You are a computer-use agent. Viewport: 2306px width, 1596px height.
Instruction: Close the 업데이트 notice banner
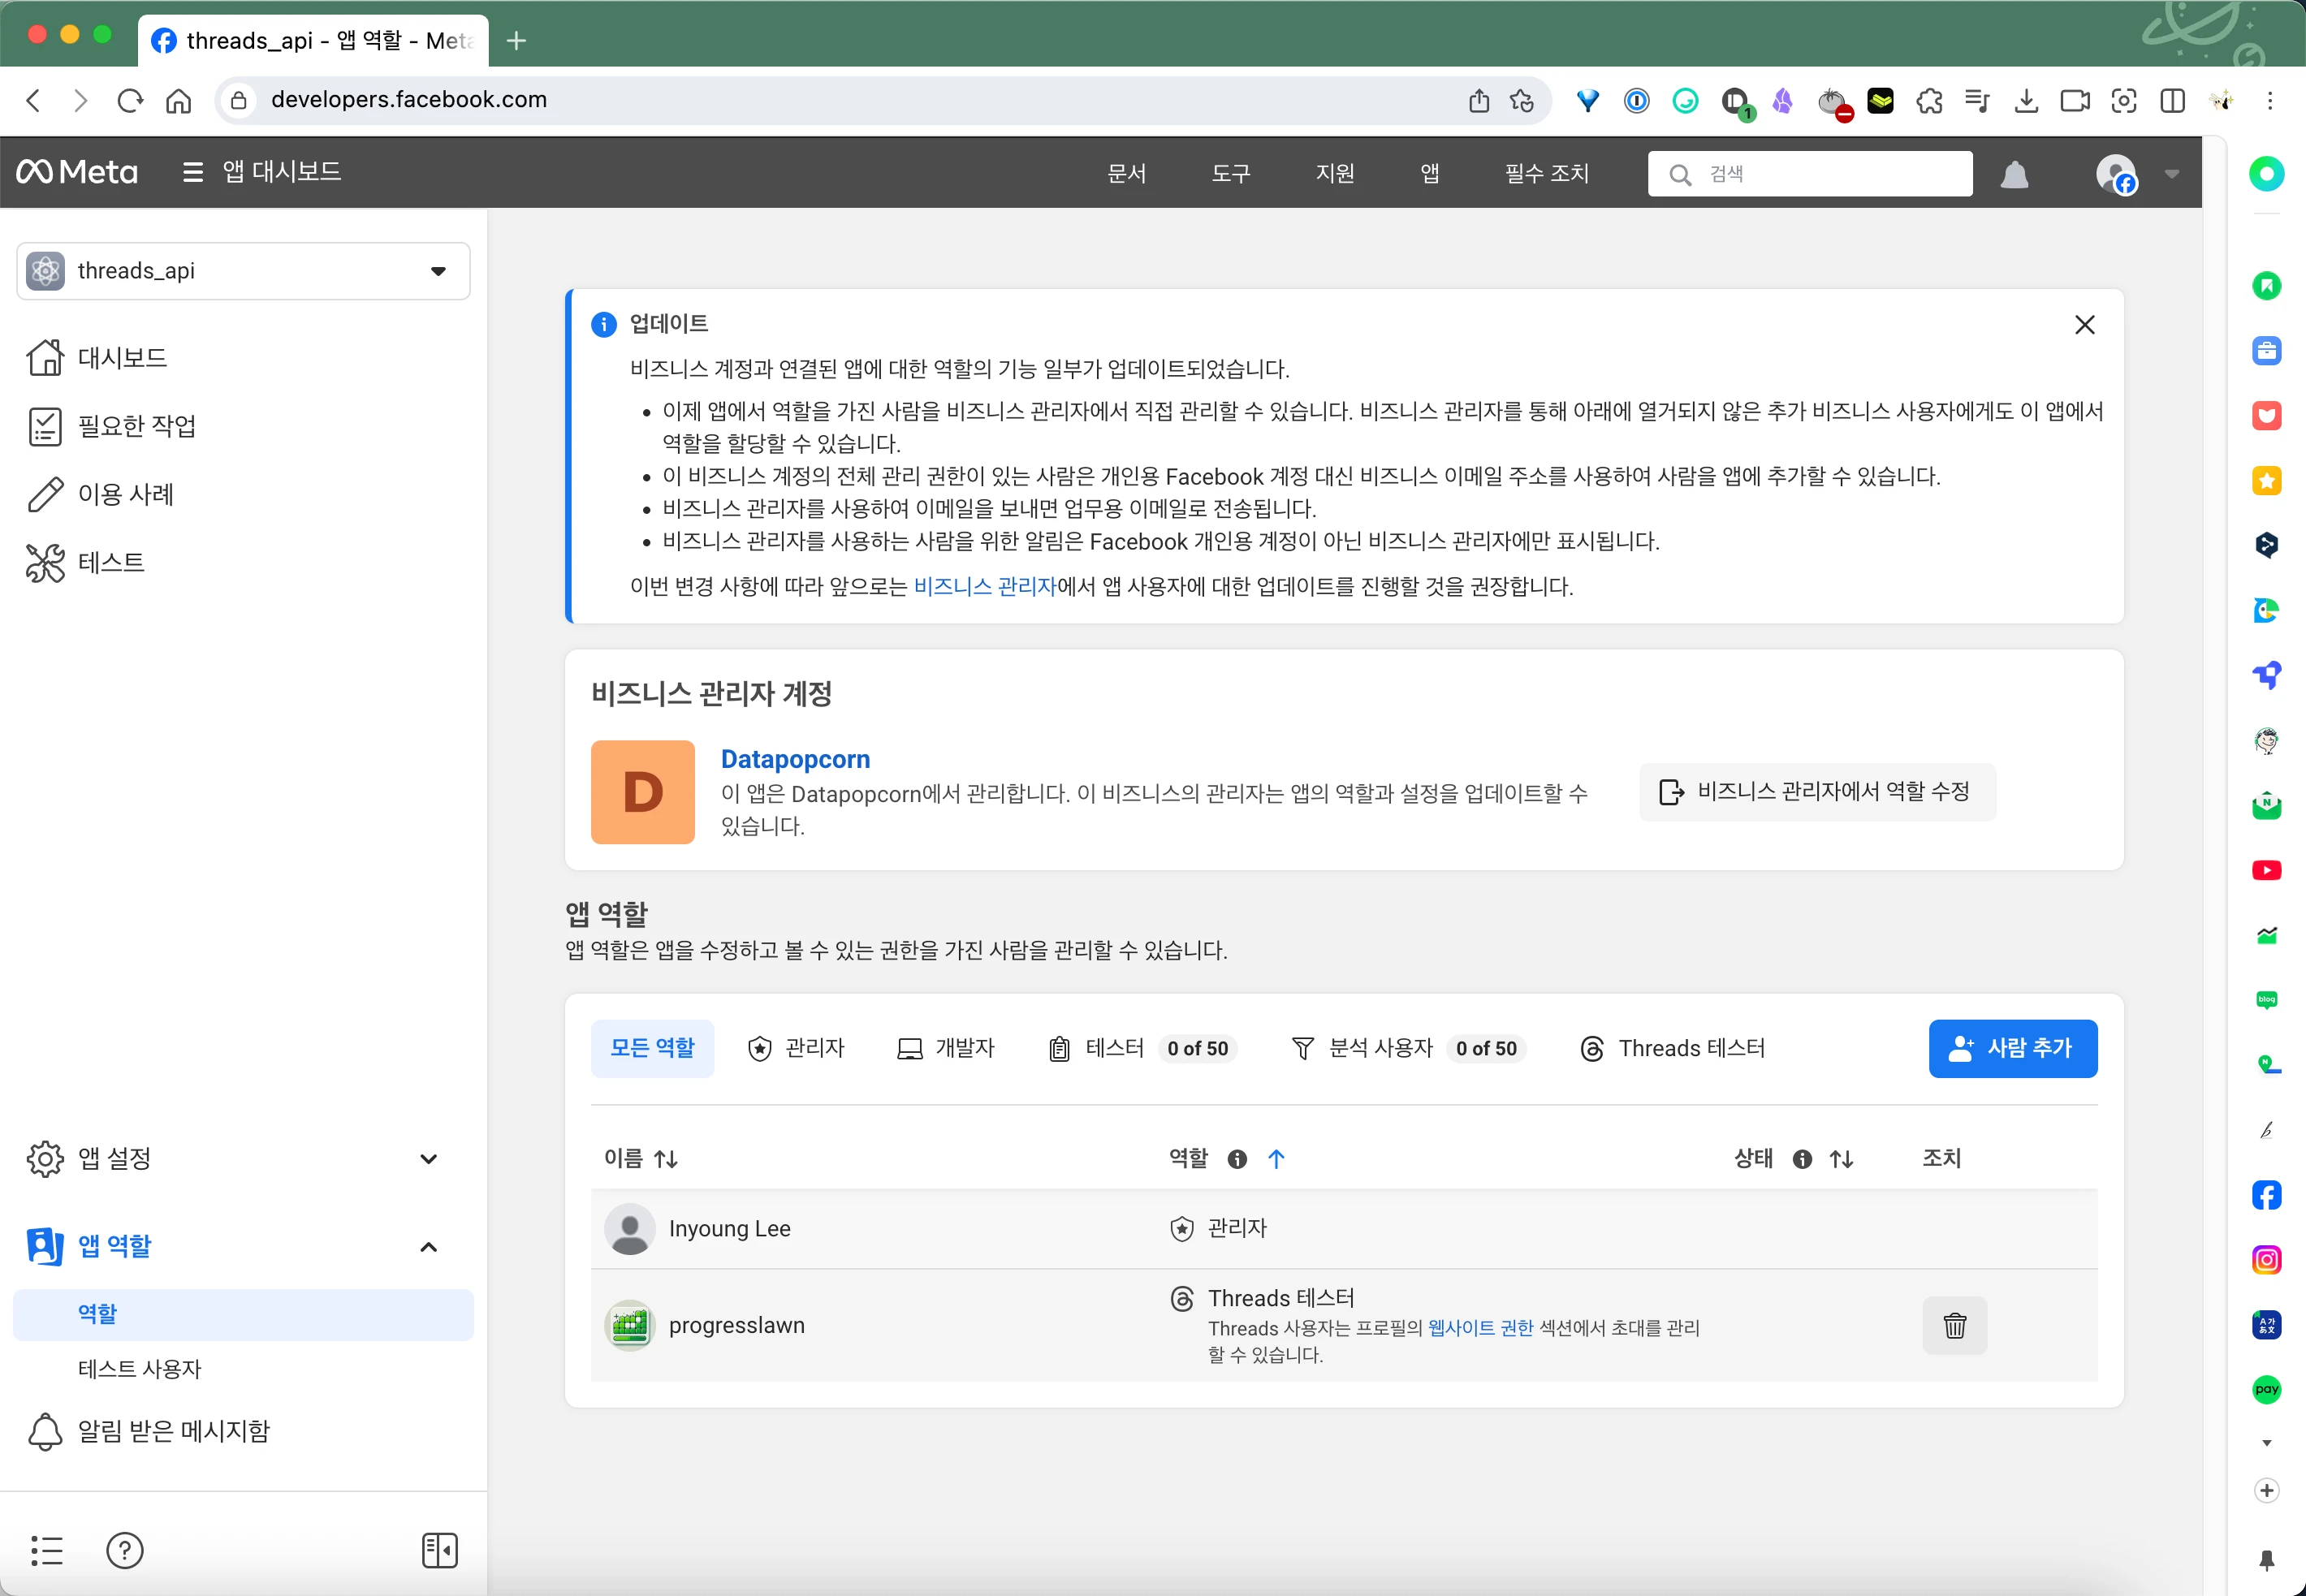click(2084, 325)
